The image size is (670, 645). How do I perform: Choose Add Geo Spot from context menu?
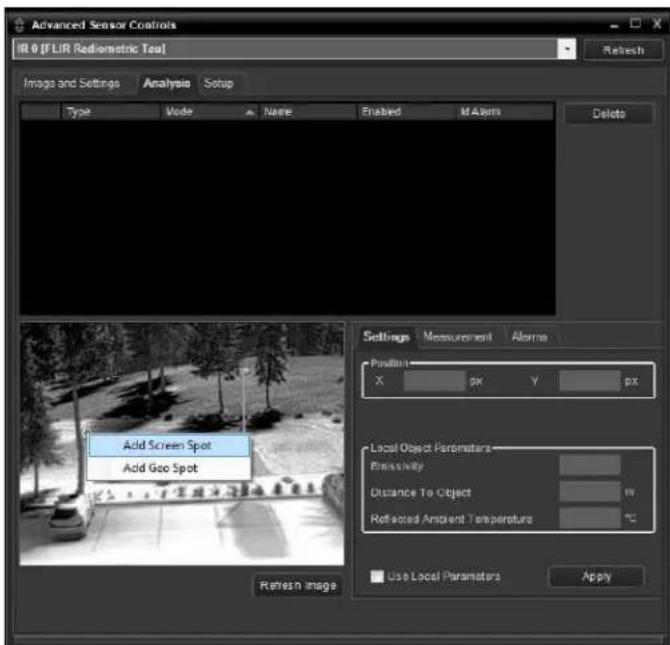pos(168,468)
